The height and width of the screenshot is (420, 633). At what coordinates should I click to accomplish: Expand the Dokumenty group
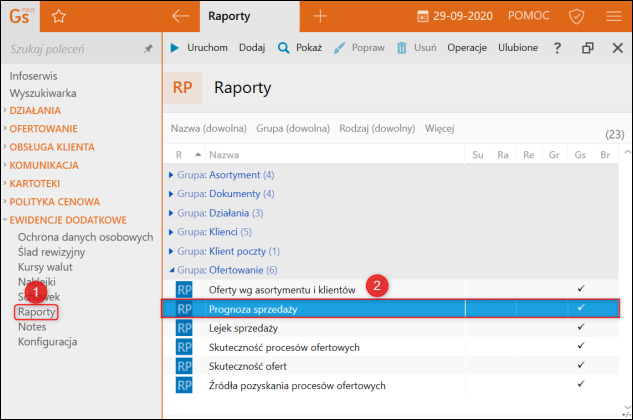[171, 194]
